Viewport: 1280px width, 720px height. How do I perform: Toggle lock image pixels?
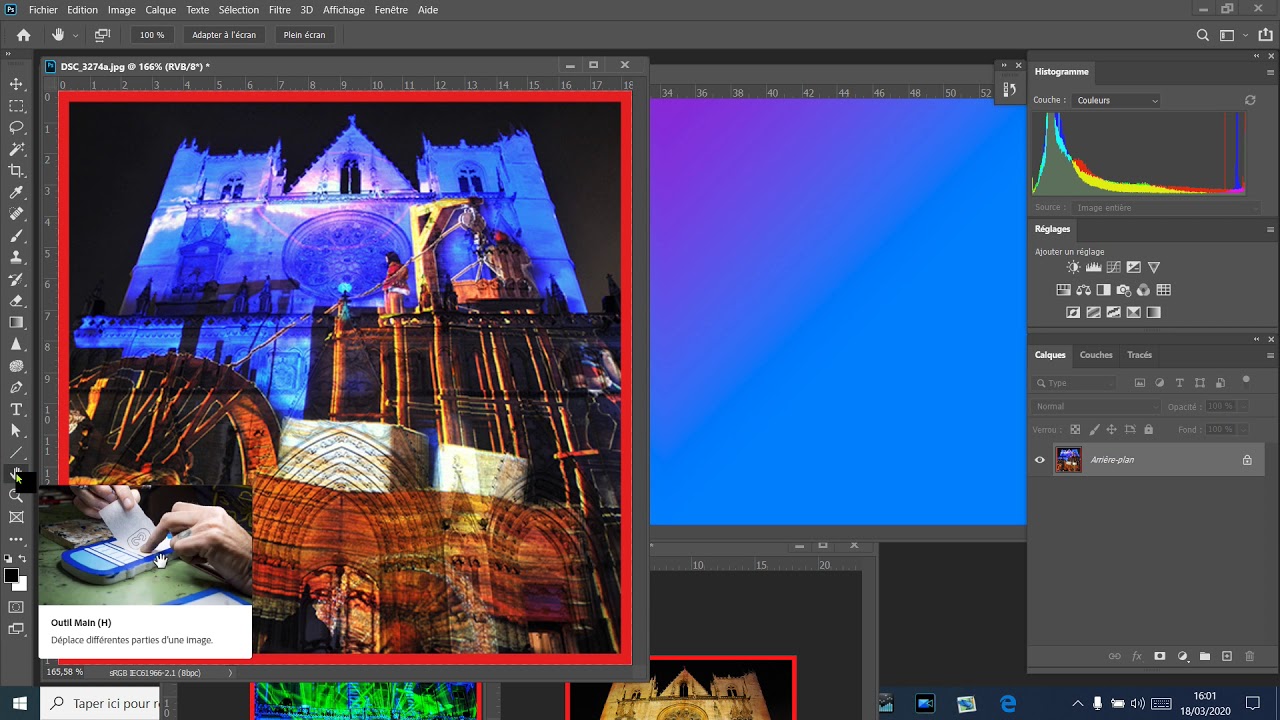[x=1094, y=429]
